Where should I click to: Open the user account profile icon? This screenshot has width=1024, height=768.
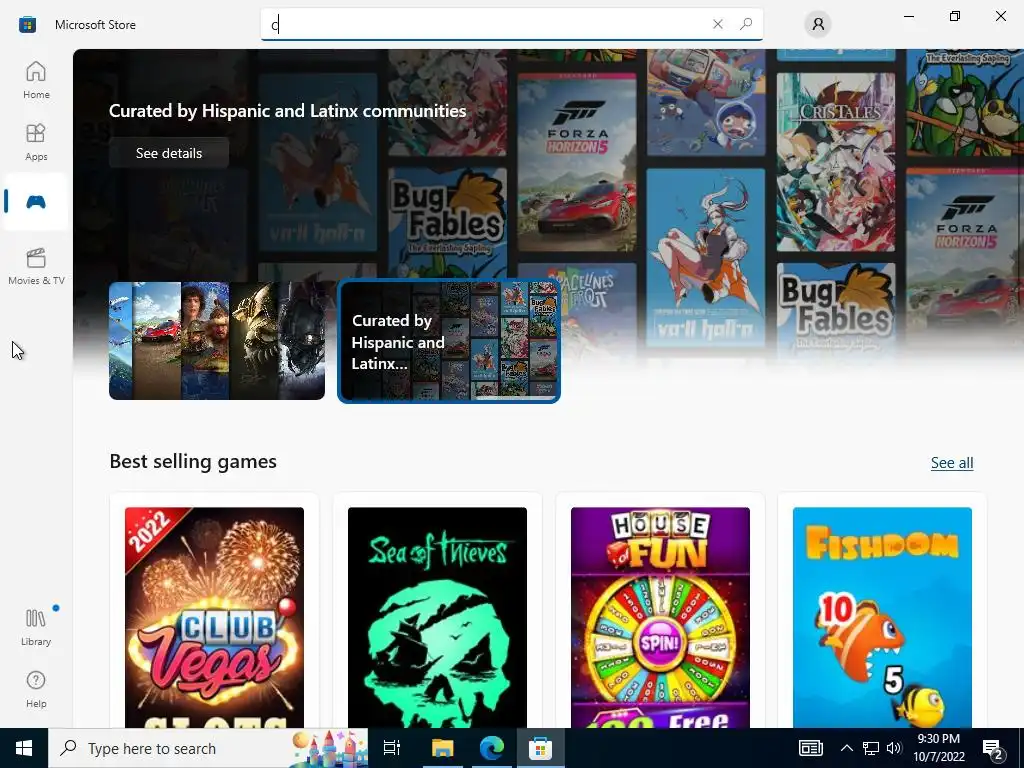click(818, 25)
